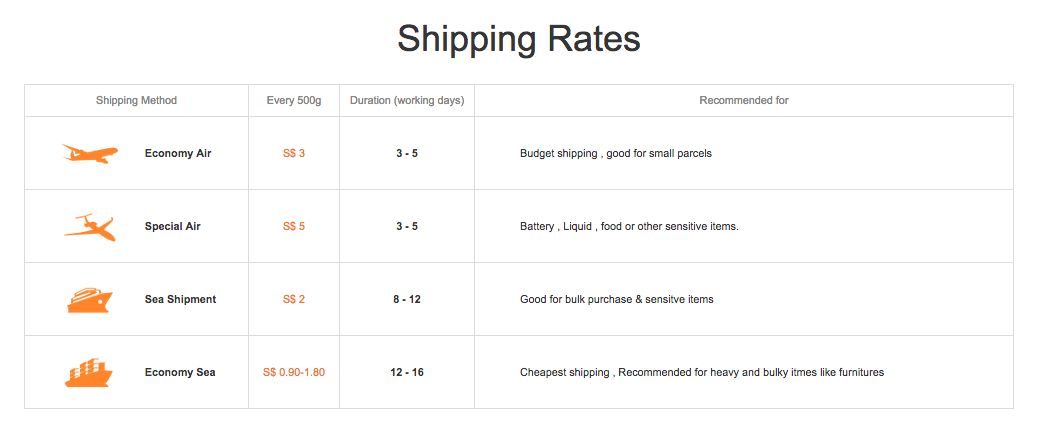Click the Economy Air airplane icon
The height and width of the screenshot is (429, 1038).
(90, 153)
